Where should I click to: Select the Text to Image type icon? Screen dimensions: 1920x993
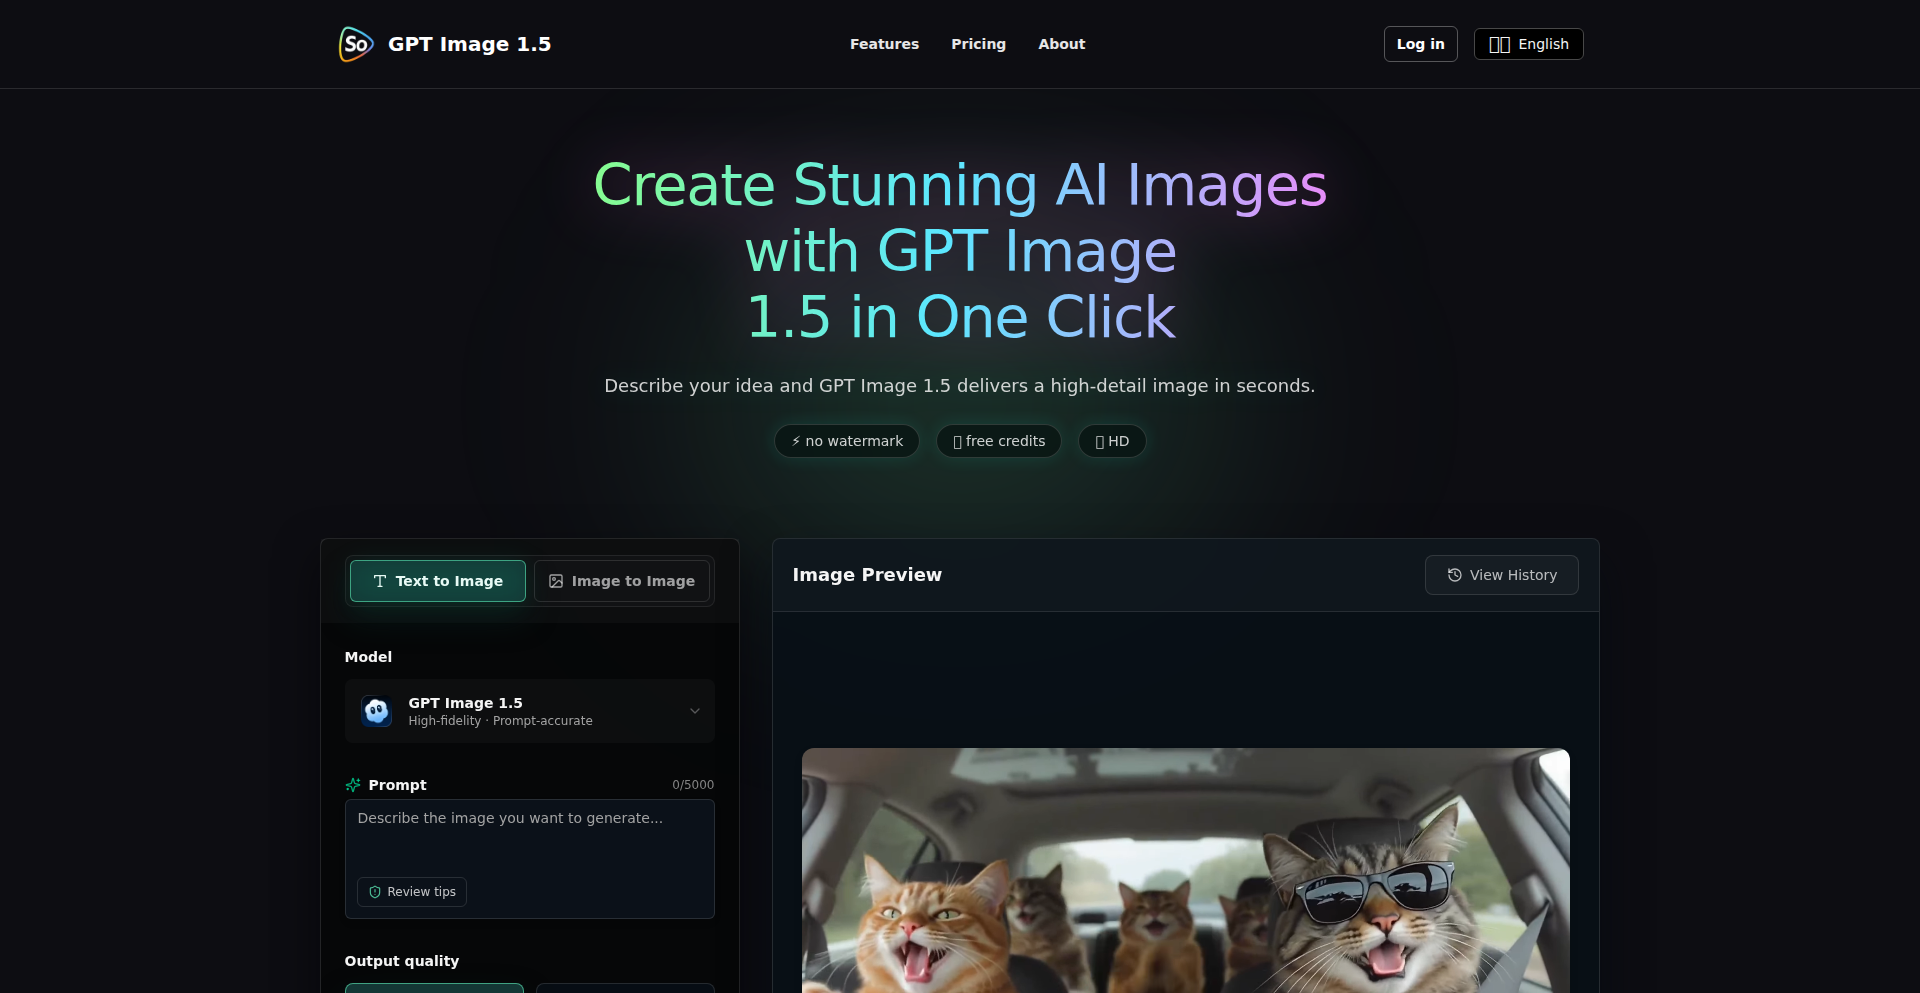click(x=380, y=581)
